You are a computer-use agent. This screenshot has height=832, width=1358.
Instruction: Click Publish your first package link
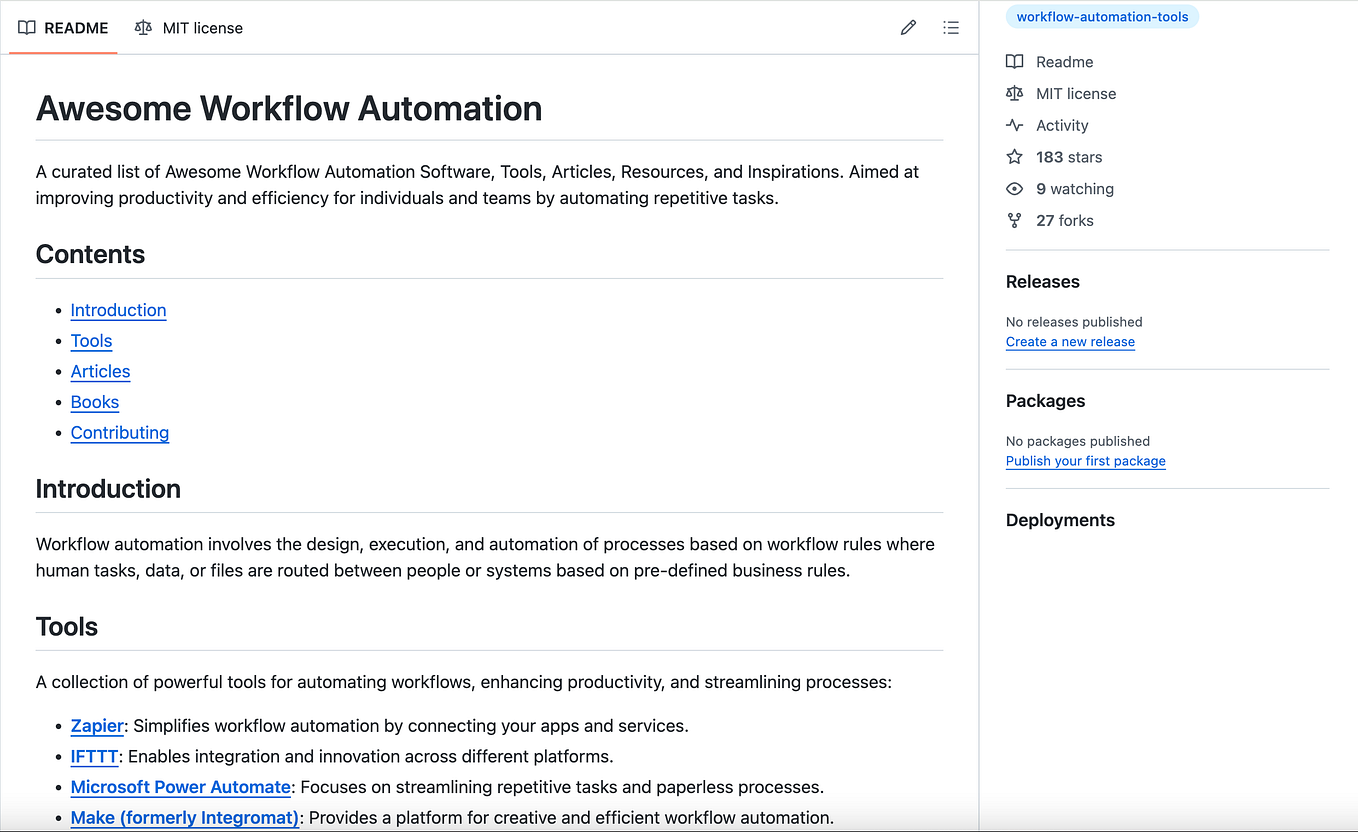(x=1085, y=460)
